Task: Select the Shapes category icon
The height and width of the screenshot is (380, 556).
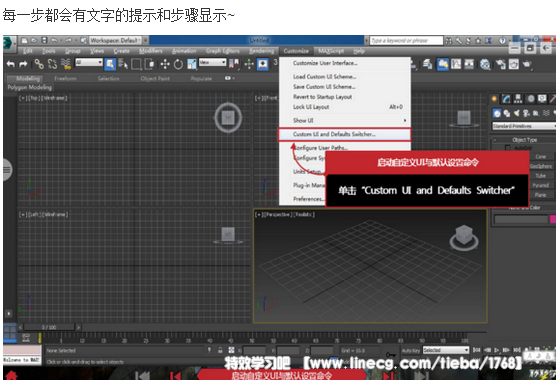Action: pos(507,113)
